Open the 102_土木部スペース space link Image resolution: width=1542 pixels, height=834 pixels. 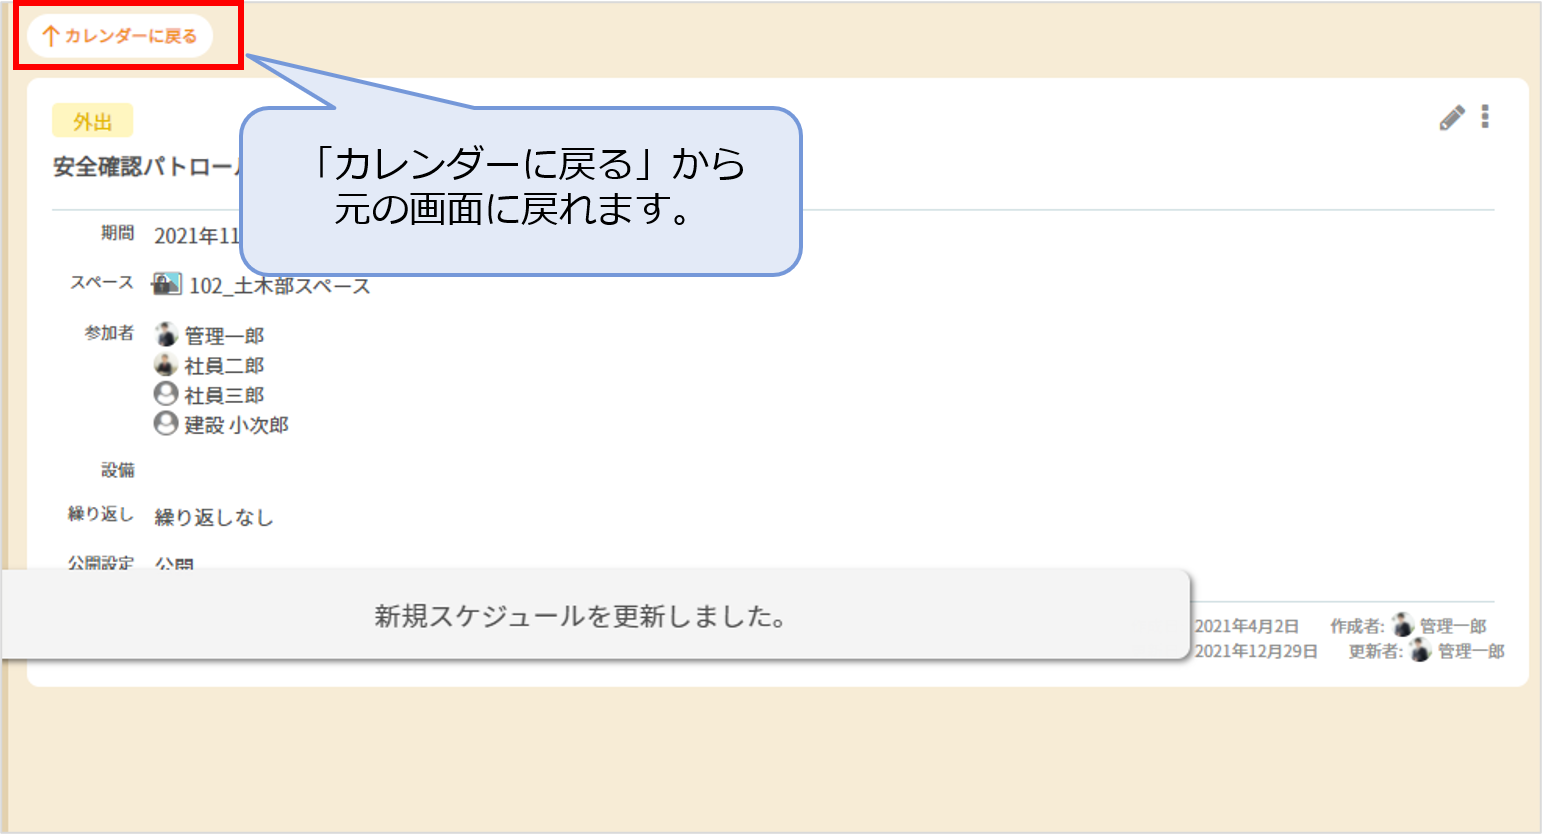click(x=280, y=286)
